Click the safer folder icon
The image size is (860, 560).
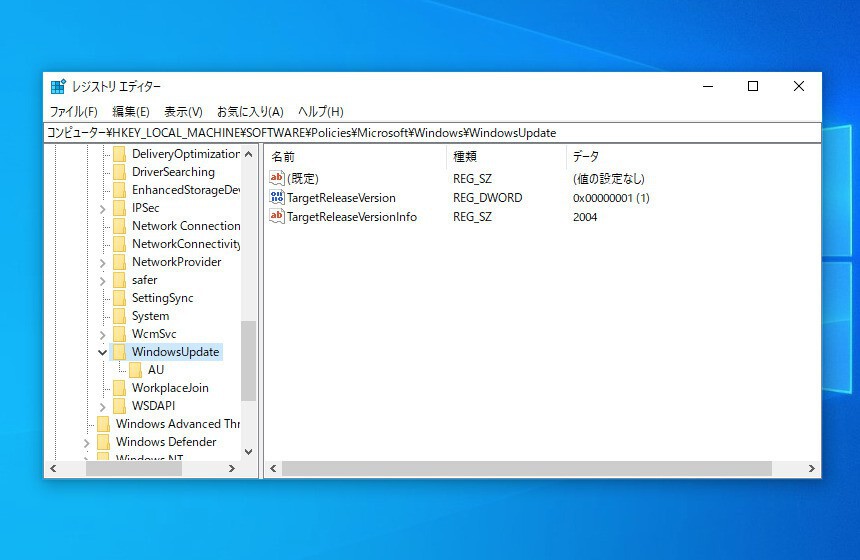click(120, 280)
